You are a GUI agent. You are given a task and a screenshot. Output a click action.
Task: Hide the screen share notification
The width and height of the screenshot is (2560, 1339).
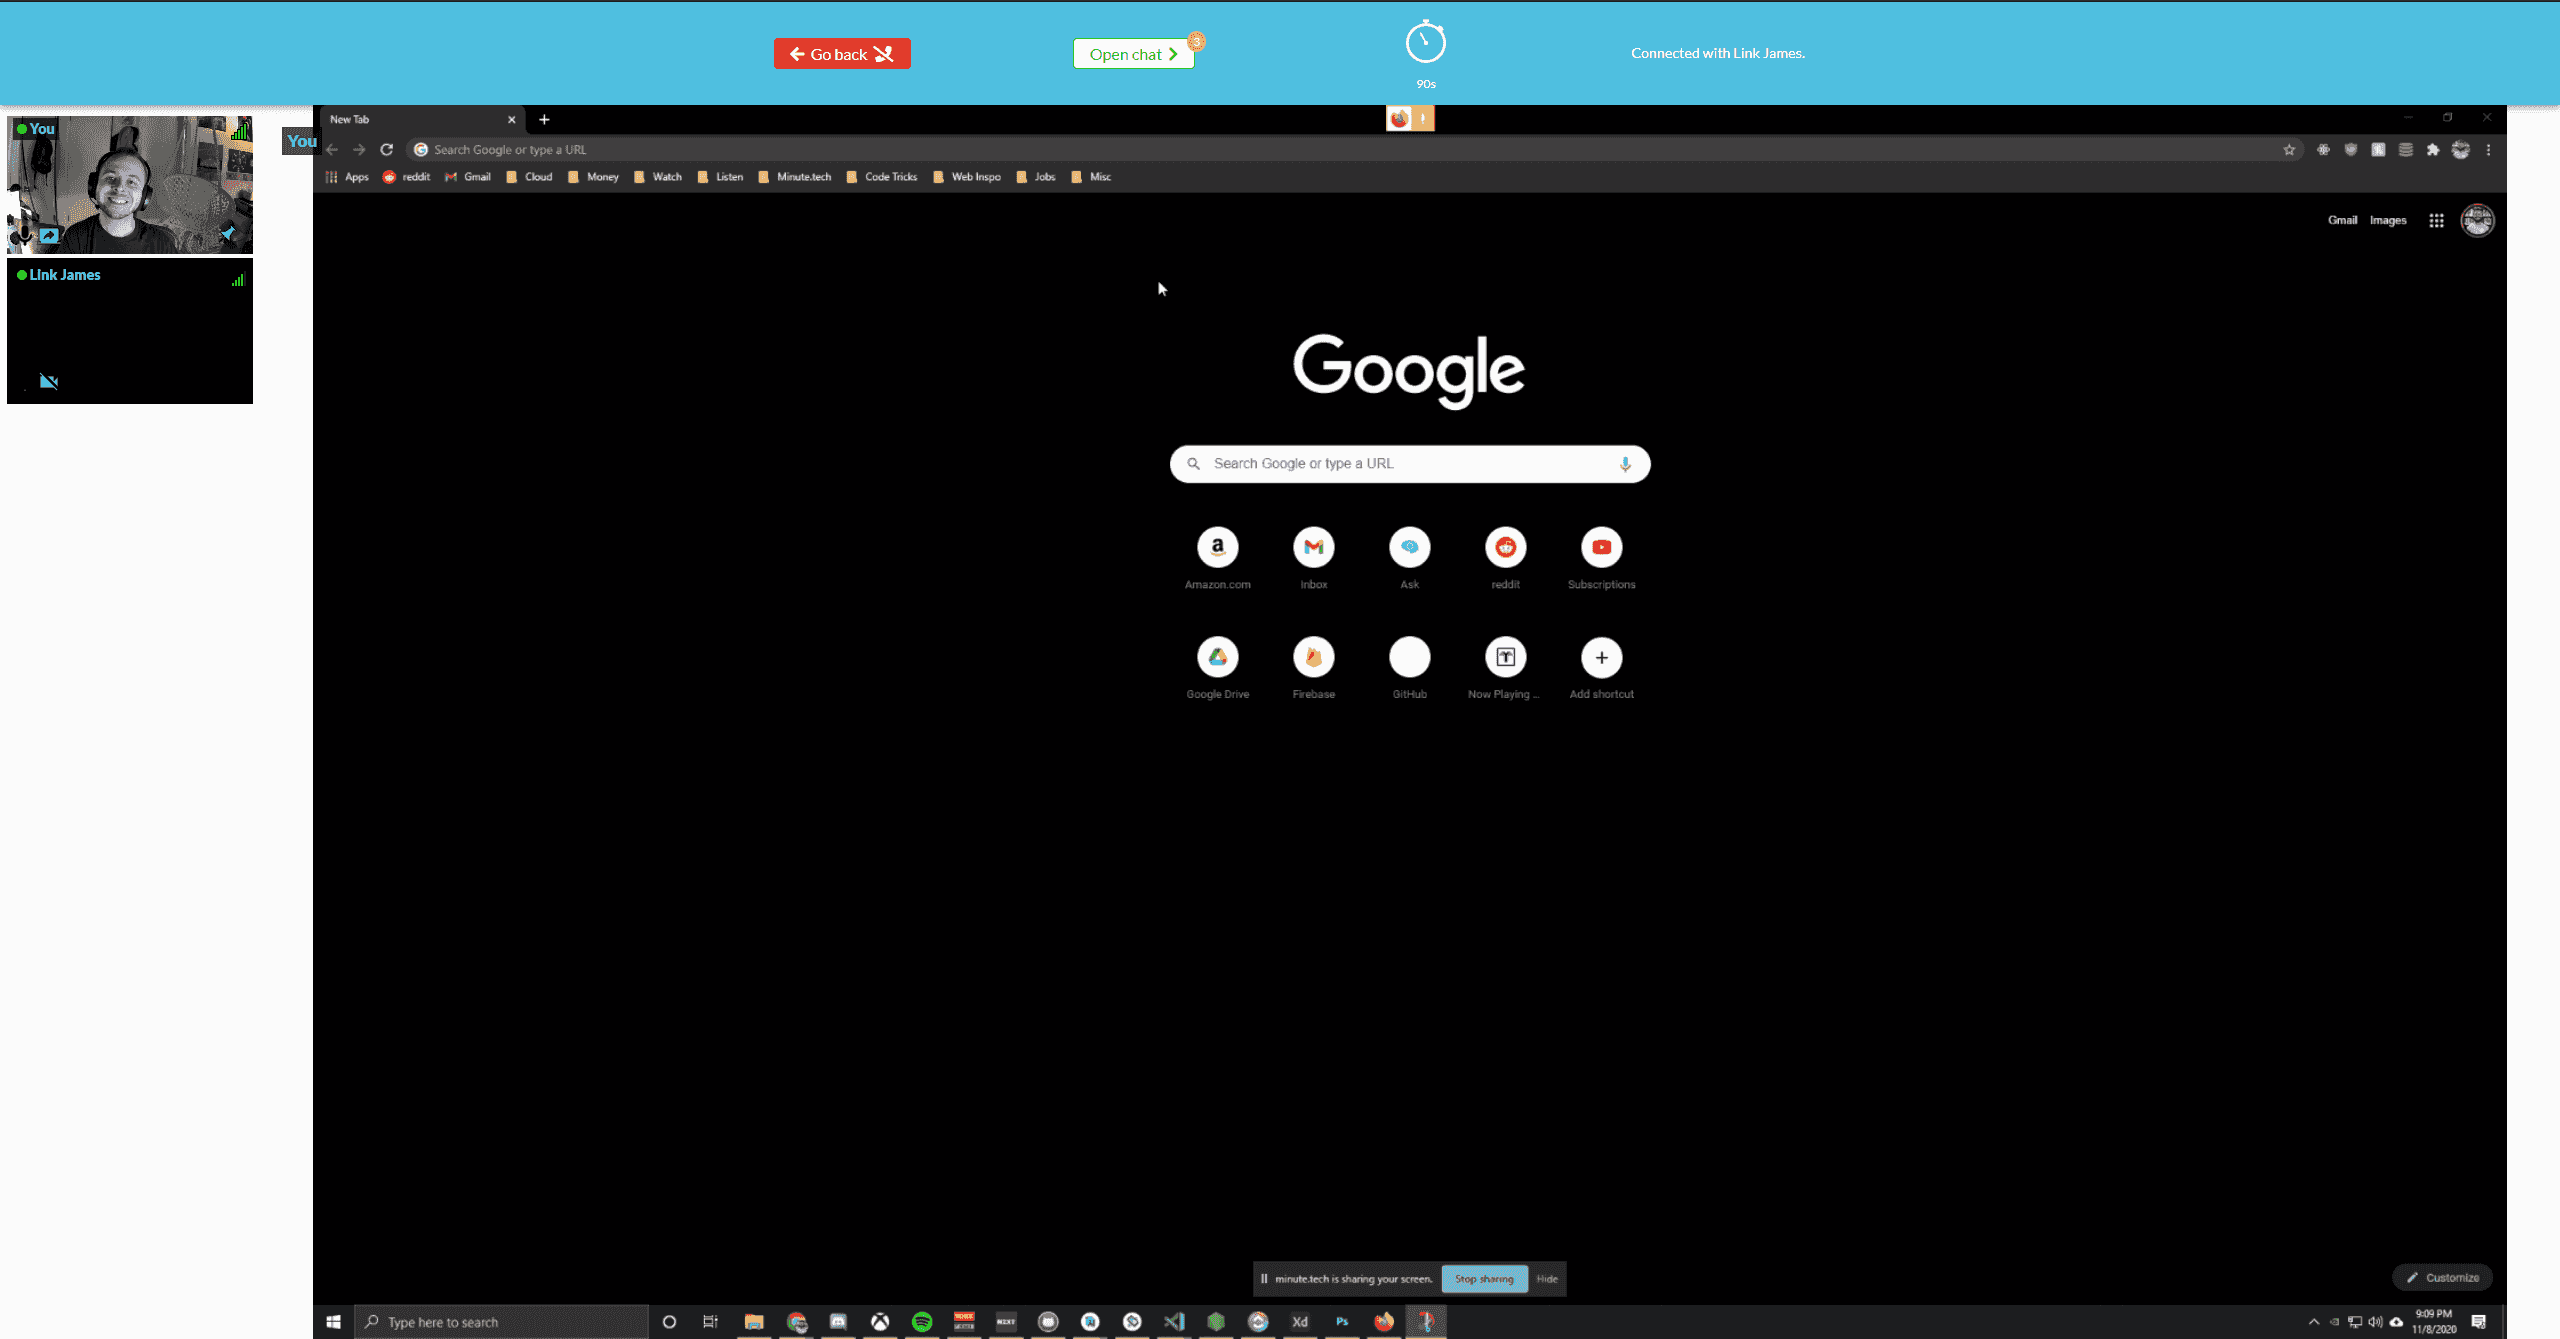(1546, 1278)
